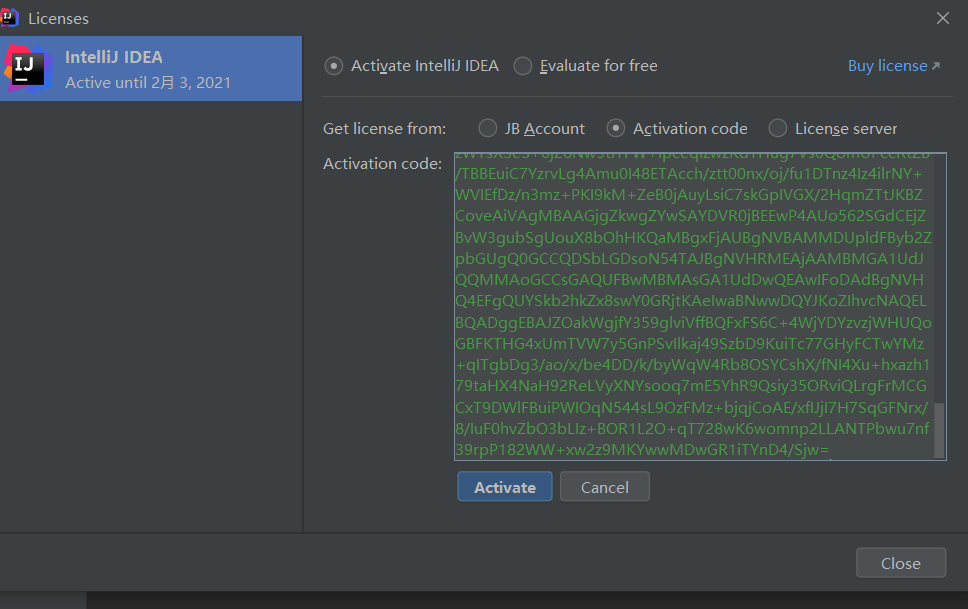
Task: Click the 'Activation code:' label
Action: coord(383,164)
